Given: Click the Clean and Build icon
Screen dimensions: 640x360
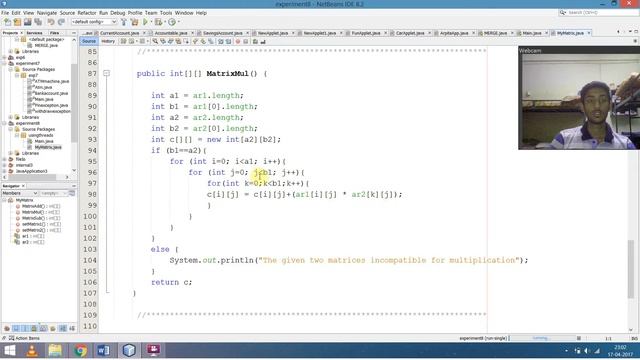Looking at the screenshot, I should (134, 22).
